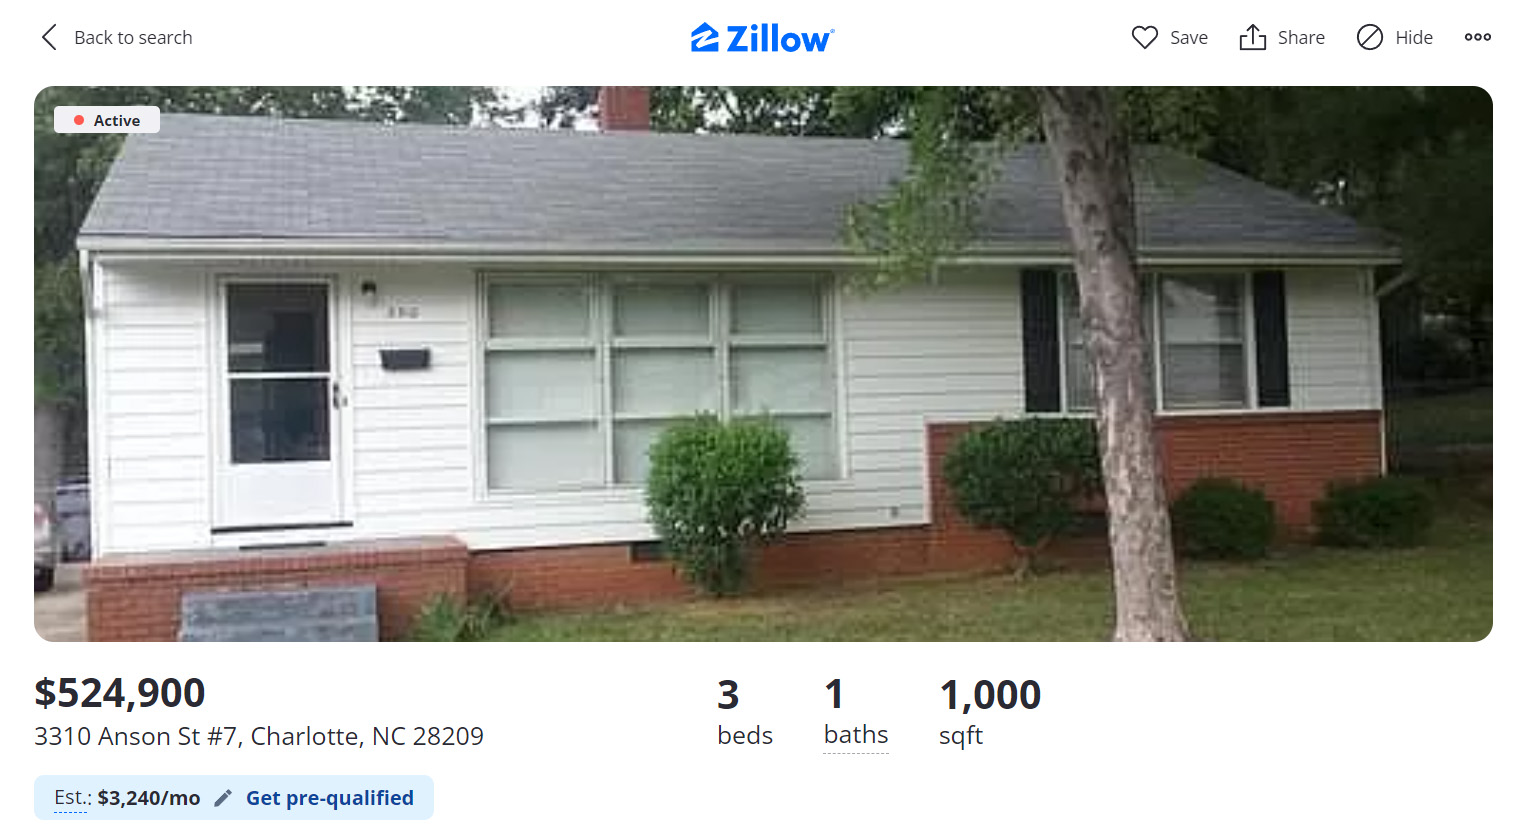Click the heart Save icon
This screenshot has height=832, width=1521.
[x=1145, y=37]
